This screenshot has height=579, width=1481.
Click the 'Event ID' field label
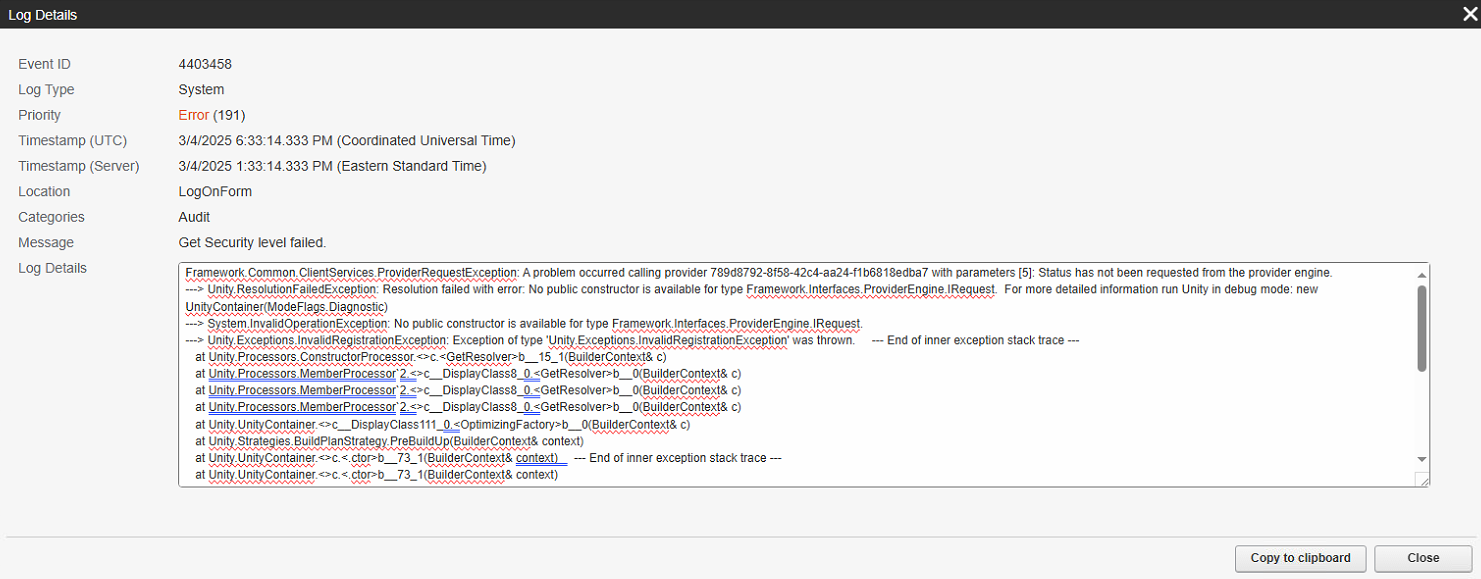click(x=44, y=64)
